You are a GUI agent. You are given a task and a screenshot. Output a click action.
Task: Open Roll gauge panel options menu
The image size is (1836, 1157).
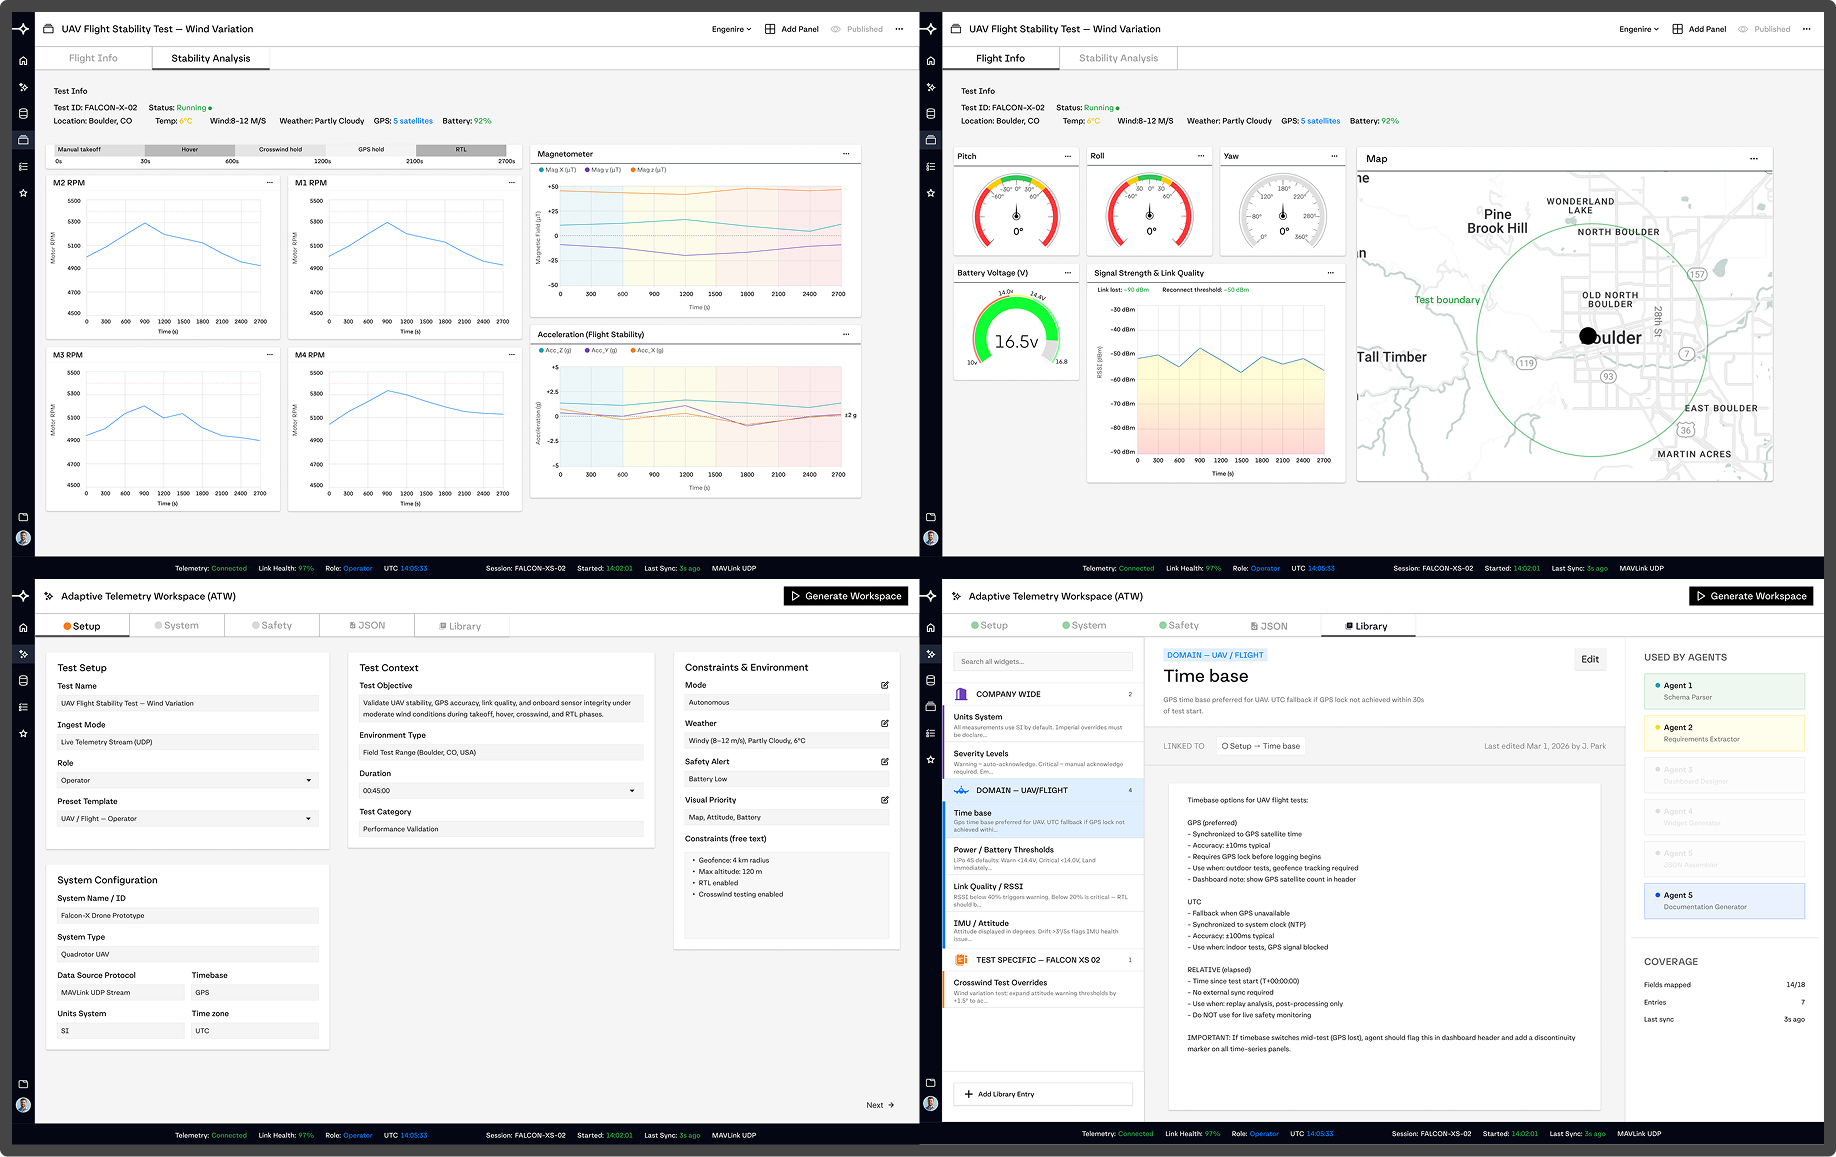click(x=1201, y=156)
